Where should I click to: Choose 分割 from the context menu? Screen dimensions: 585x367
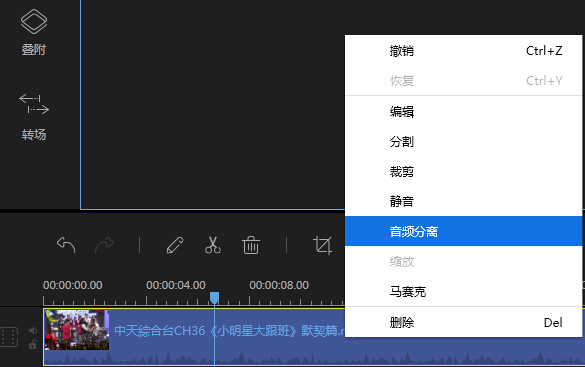click(463, 141)
